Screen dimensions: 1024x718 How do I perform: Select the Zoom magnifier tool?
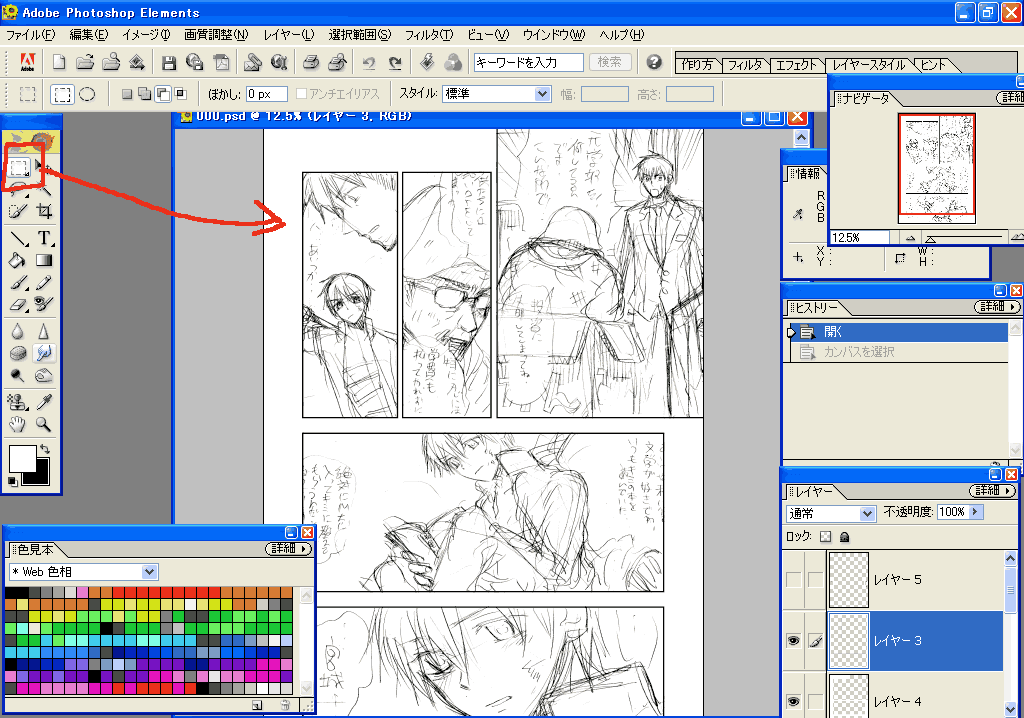44,424
